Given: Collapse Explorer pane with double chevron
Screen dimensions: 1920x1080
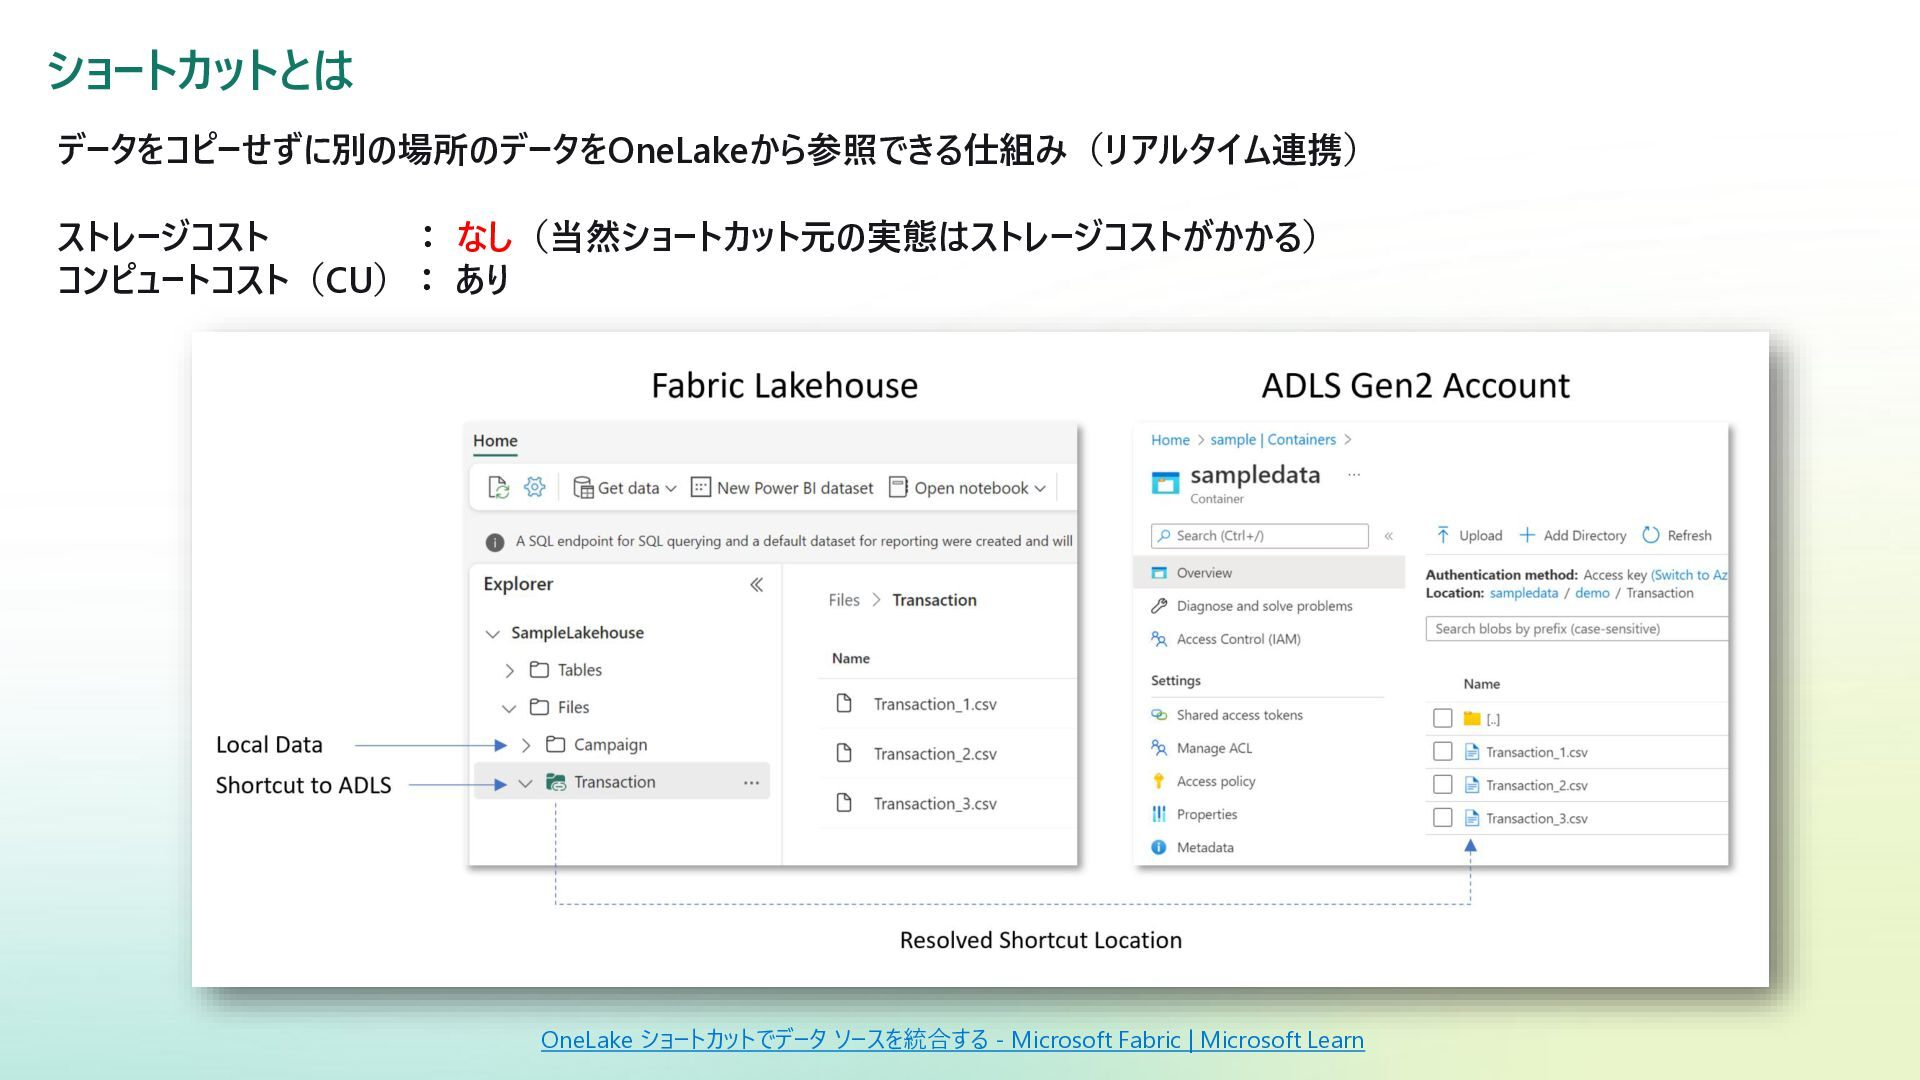Looking at the screenshot, I should pyautogui.click(x=757, y=584).
